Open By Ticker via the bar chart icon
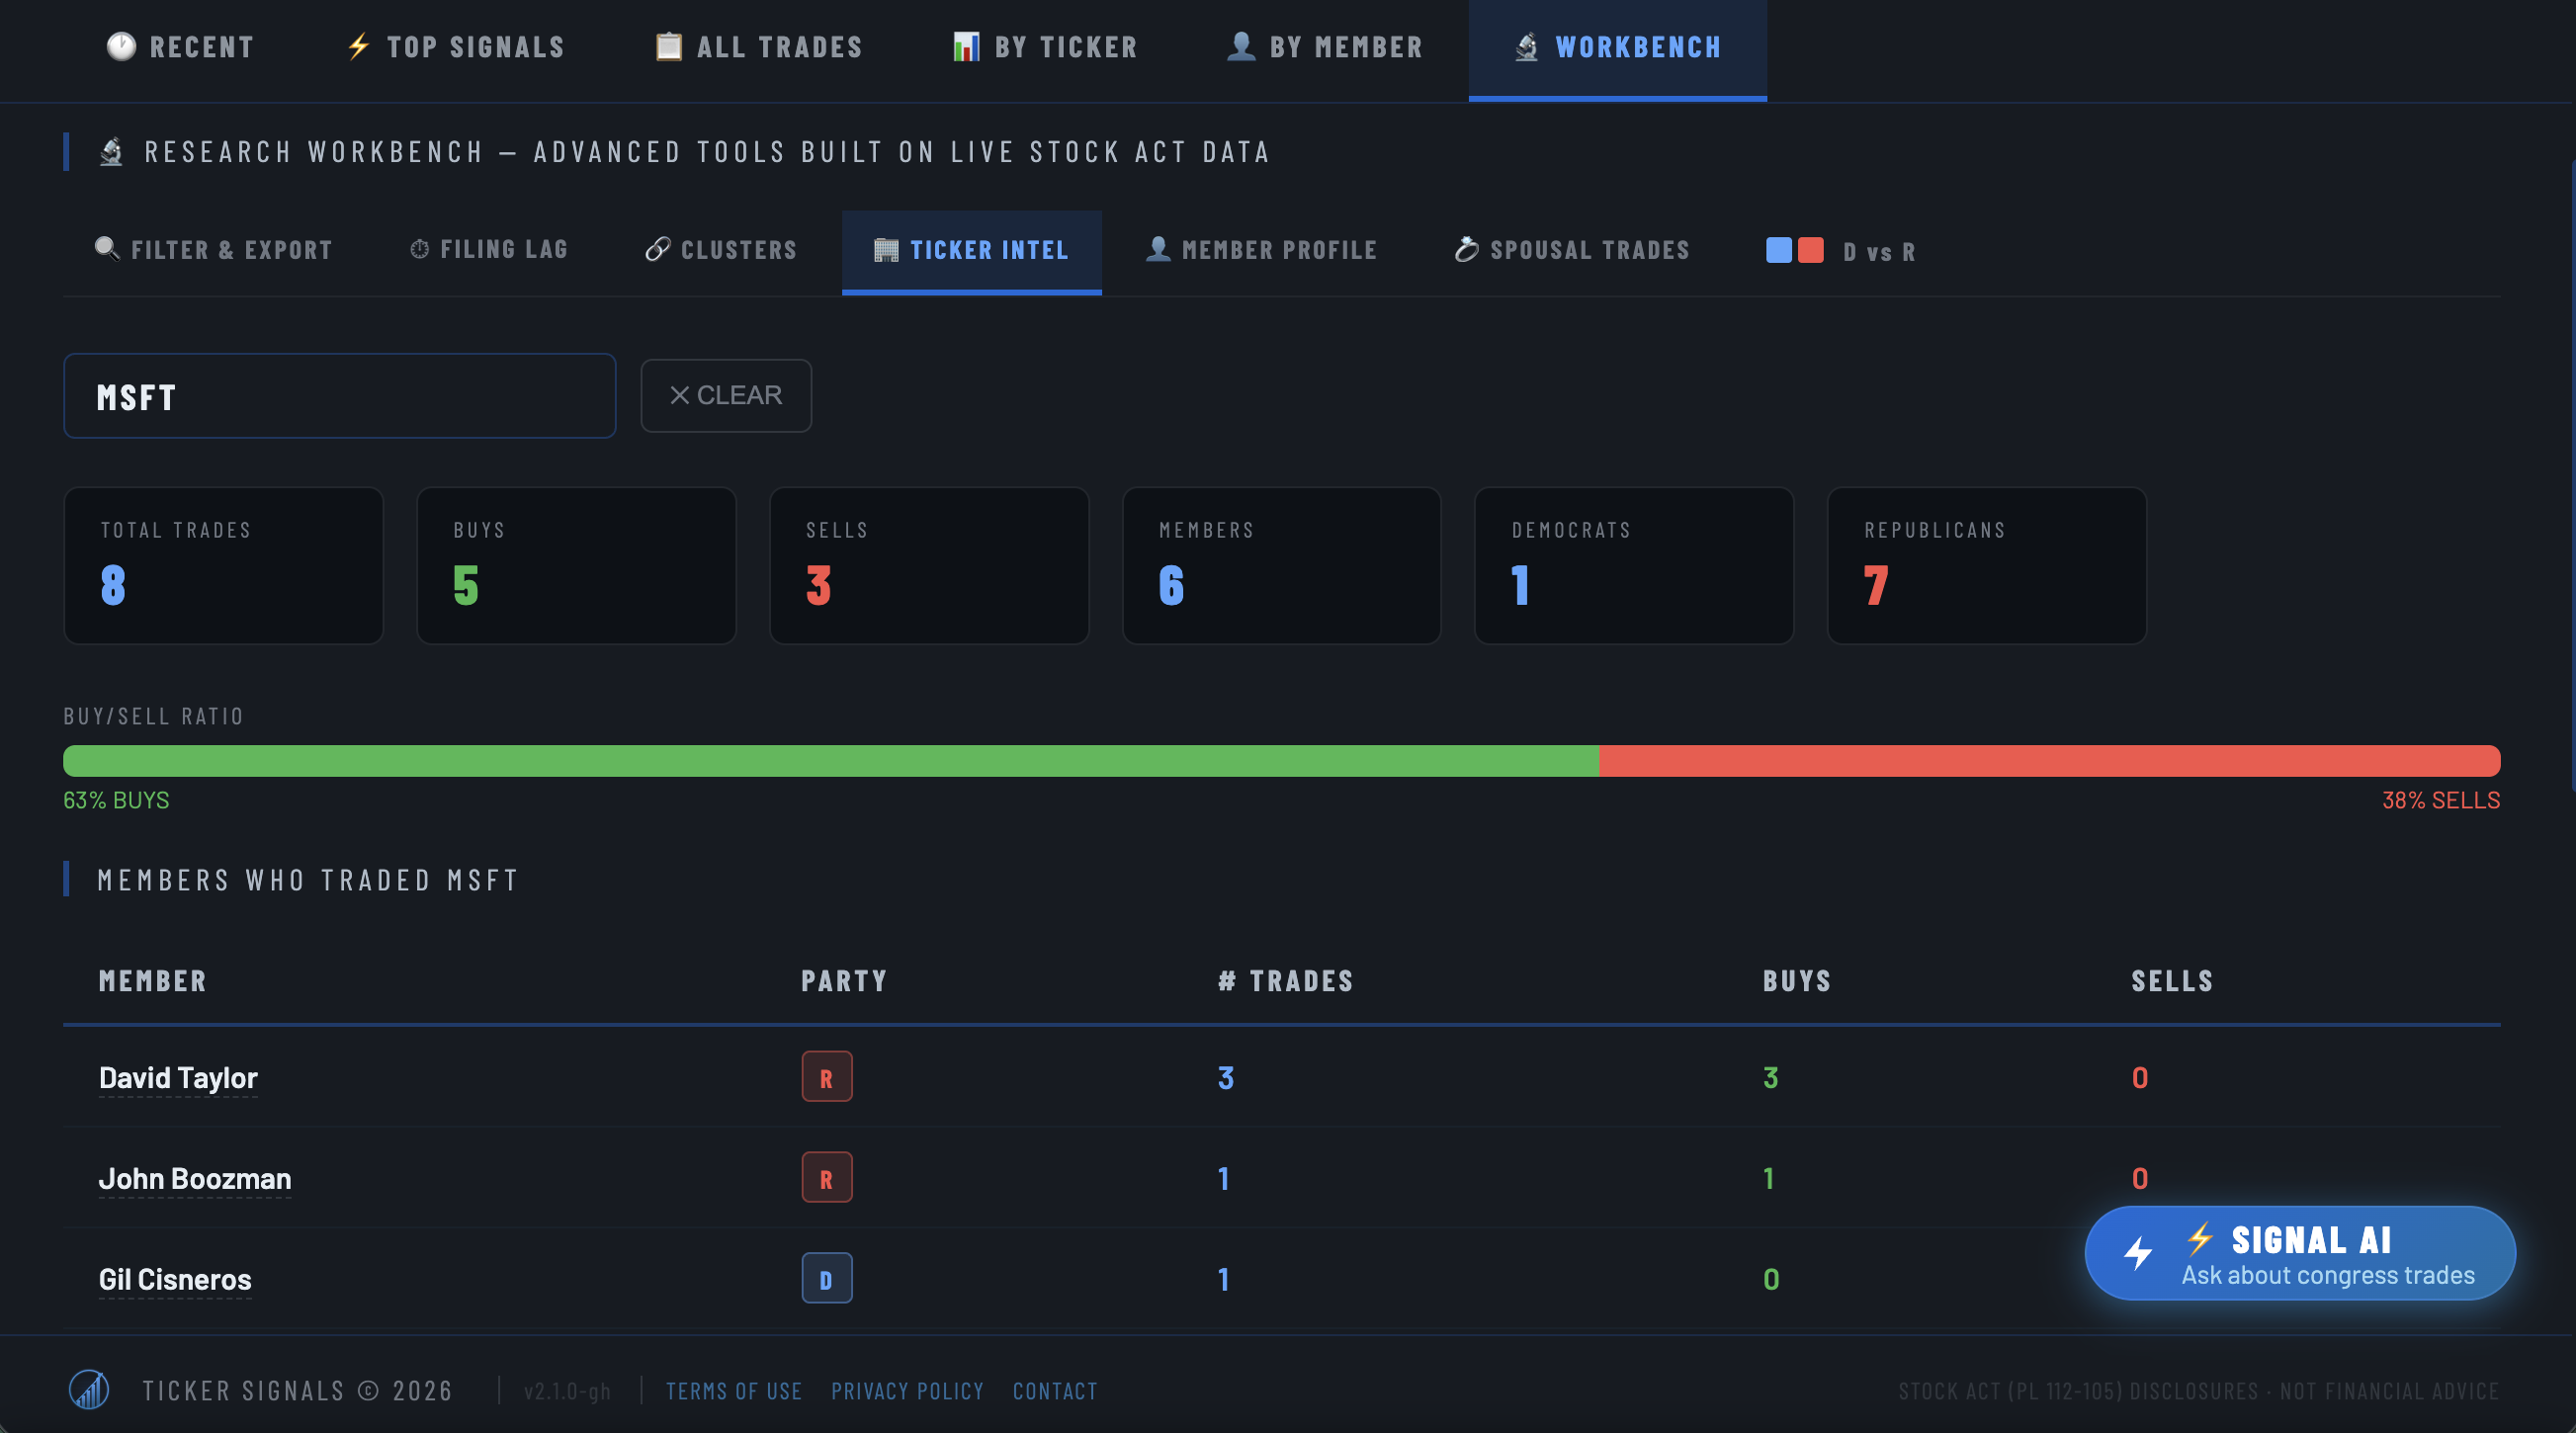Viewport: 2576px width, 1433px height. (965, 47)
